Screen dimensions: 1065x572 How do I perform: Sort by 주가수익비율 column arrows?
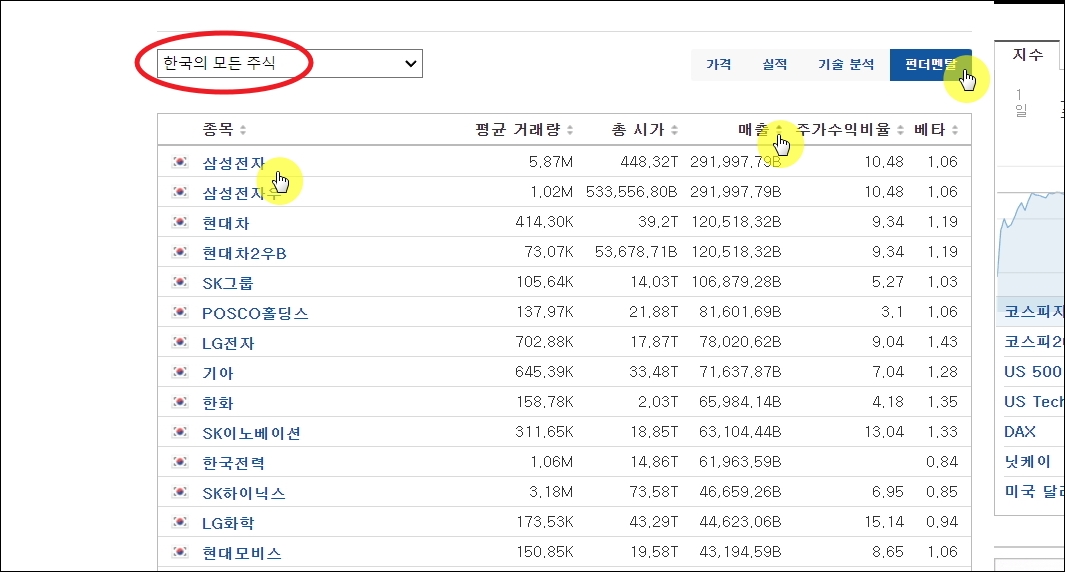tap(901, 130)
